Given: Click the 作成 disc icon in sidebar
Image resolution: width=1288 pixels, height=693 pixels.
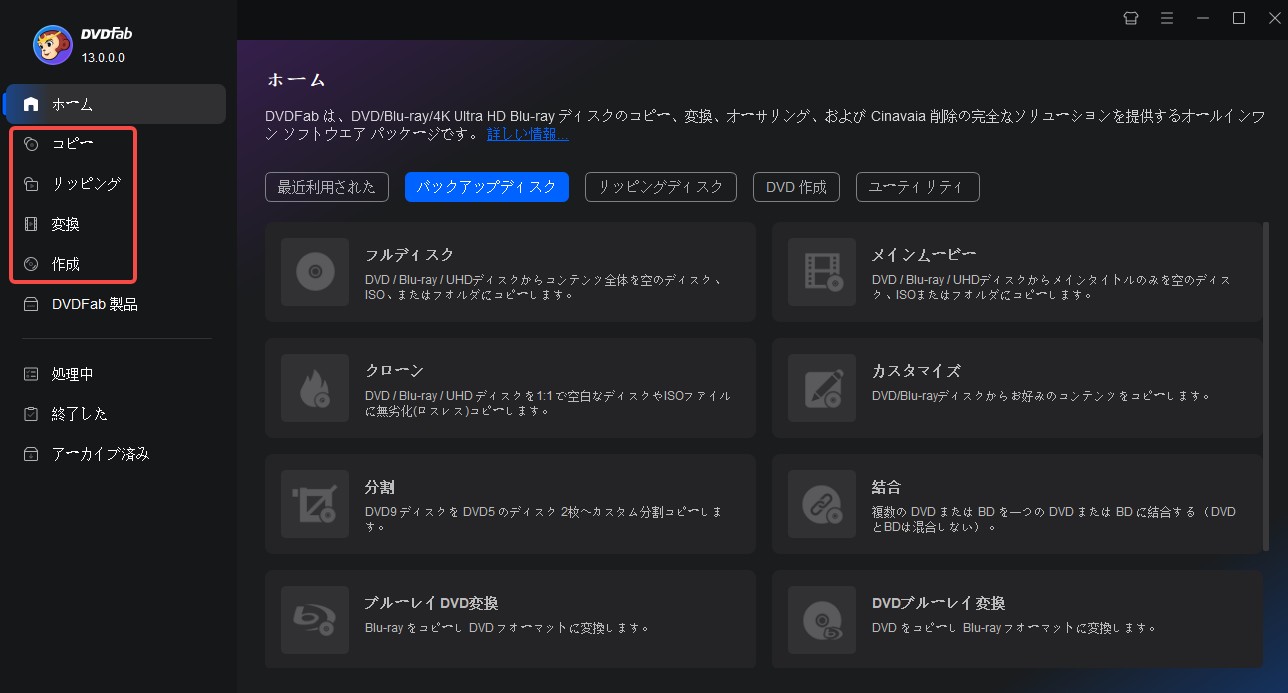Looking at the screenshot, I should pos(31,264).
